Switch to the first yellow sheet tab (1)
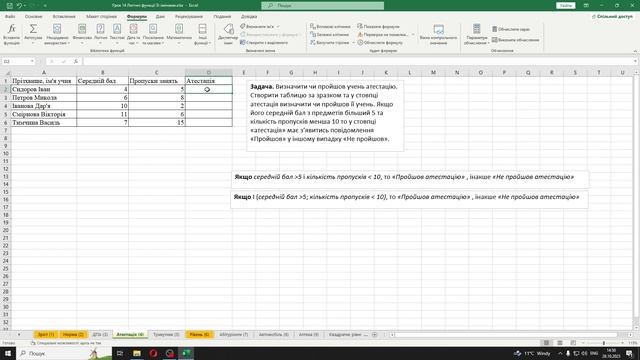 click(45, 335)
